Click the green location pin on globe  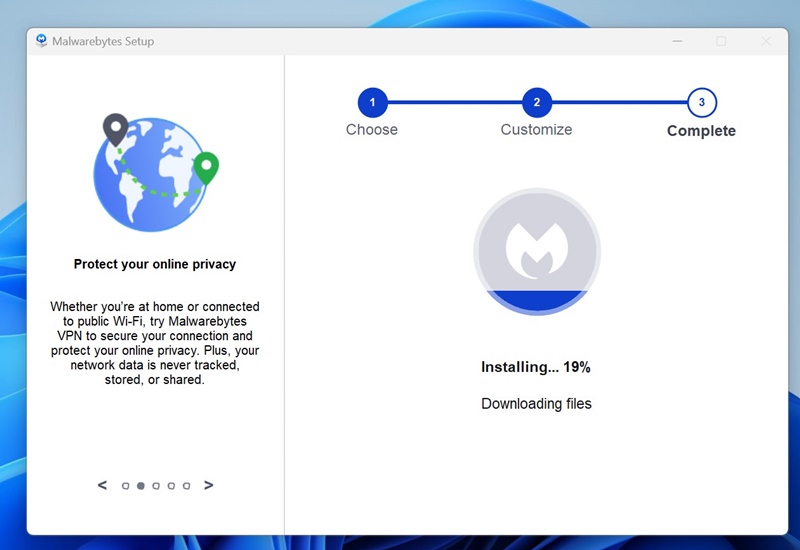[206, 167]
